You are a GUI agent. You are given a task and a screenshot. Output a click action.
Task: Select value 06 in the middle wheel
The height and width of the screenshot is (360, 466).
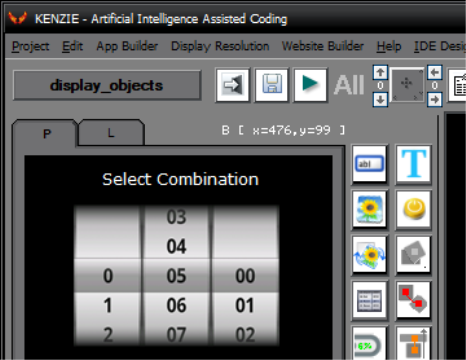tap(176, 305)
